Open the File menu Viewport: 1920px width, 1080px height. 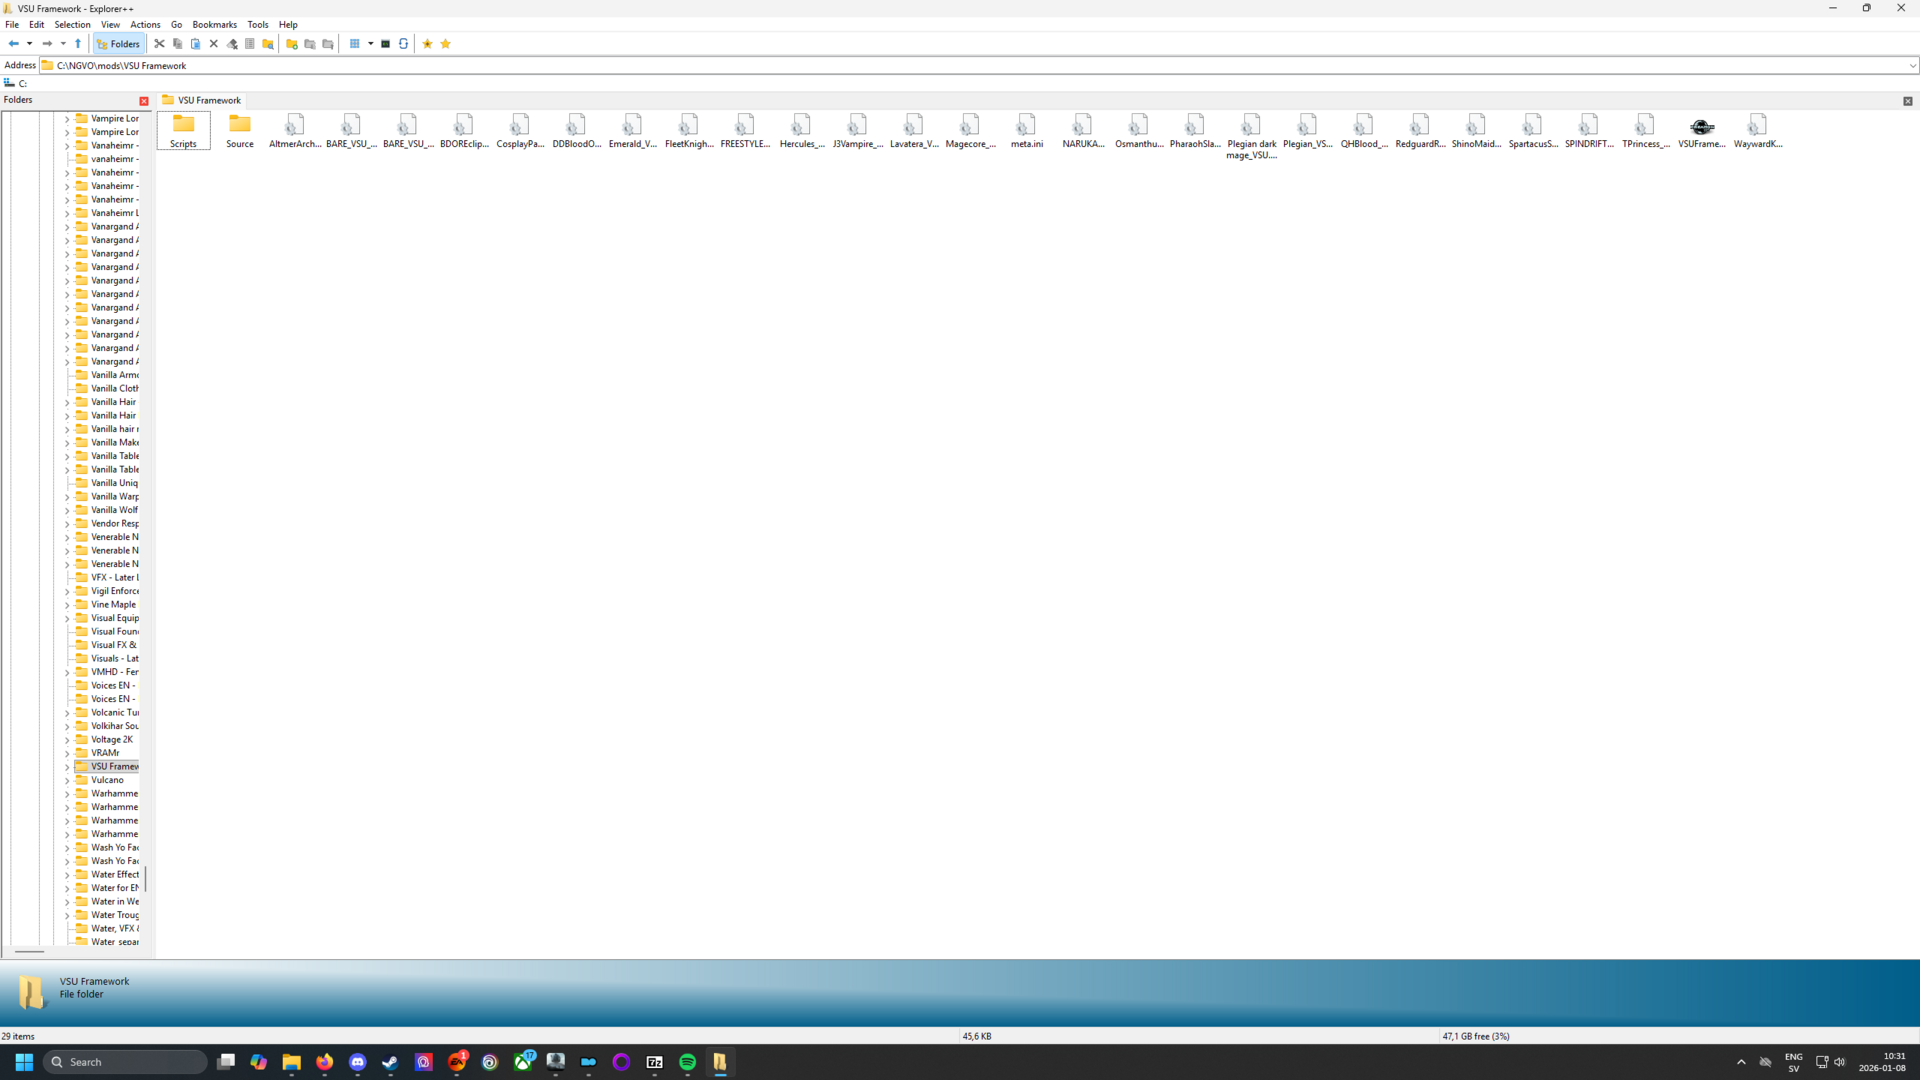pos(12,24)
